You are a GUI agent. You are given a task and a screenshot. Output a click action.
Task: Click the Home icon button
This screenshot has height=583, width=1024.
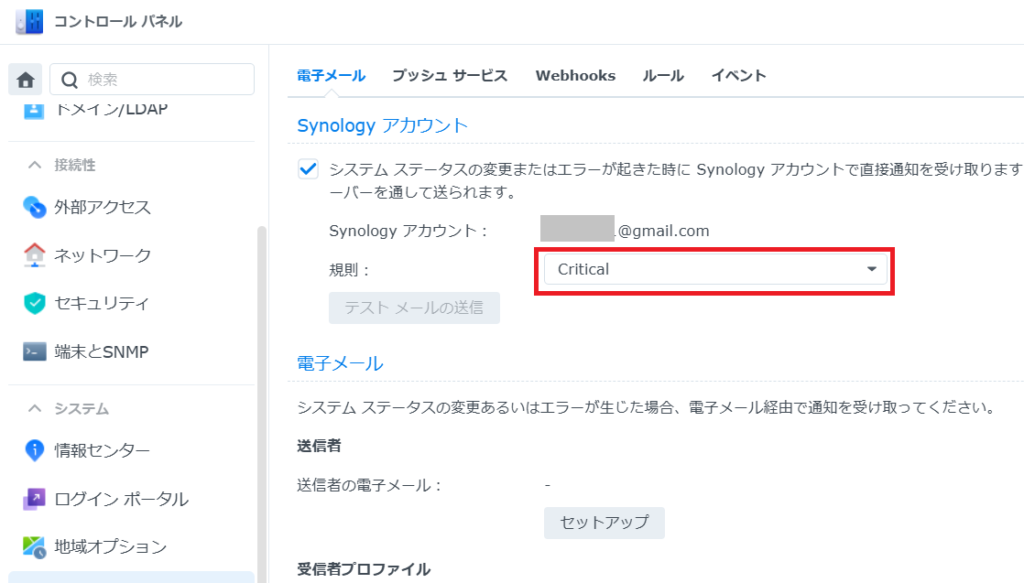pyautogui.click(x=26, y=80)
